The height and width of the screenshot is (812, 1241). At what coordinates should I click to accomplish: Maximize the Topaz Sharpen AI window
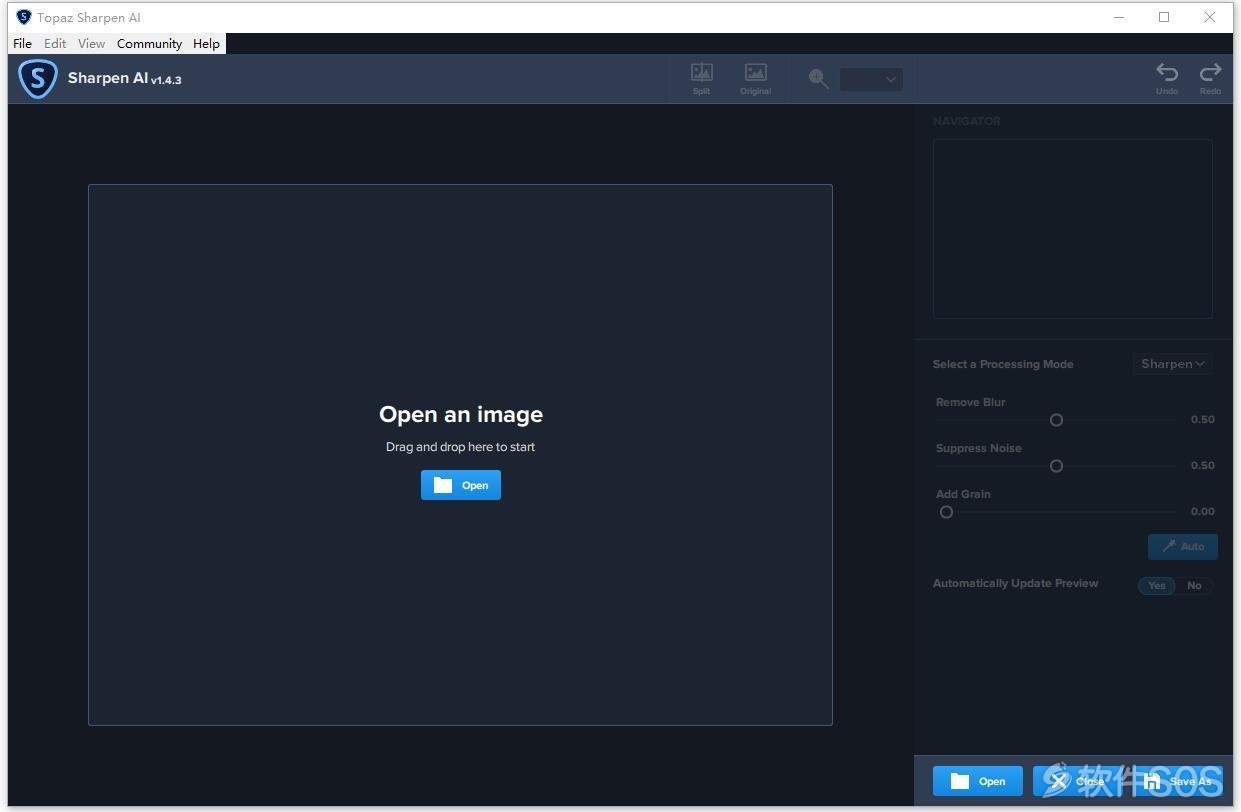tap(1164, 17)
